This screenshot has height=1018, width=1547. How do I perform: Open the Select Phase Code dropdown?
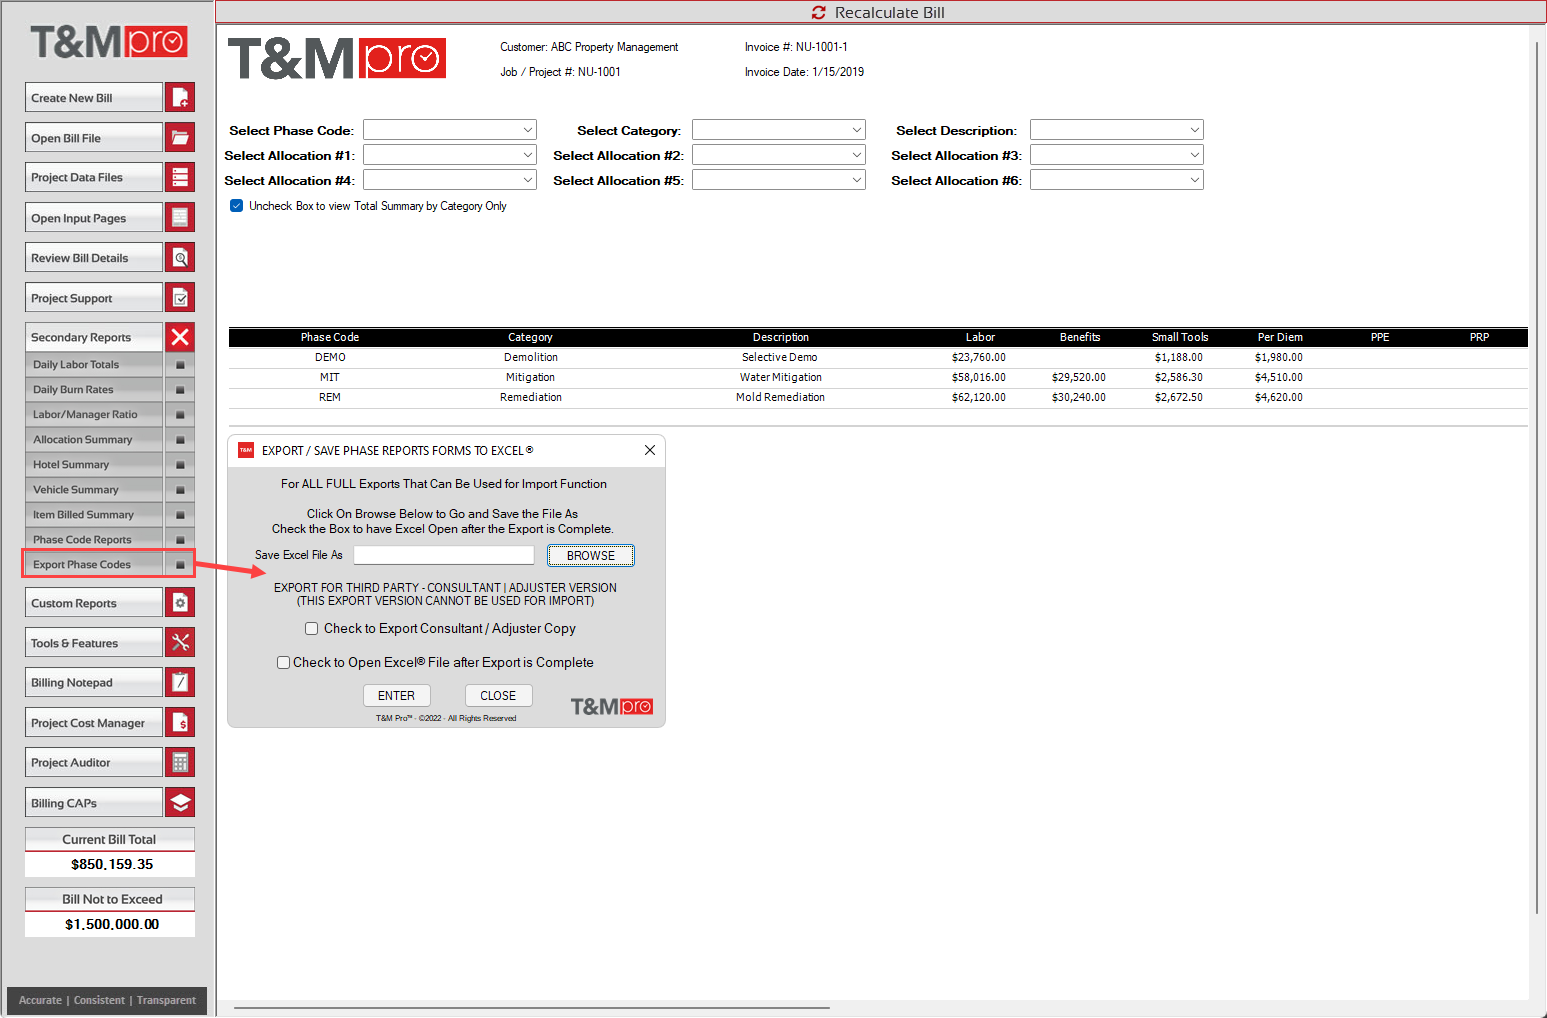click(450, 130)
